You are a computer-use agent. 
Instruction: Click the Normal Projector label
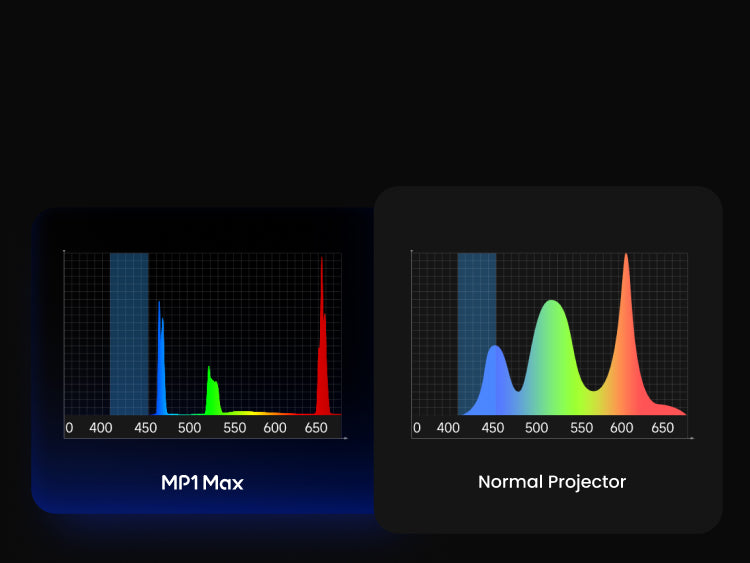[552, 482]
